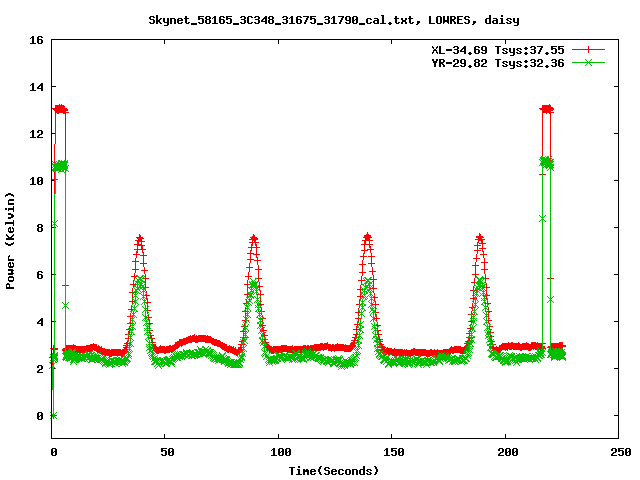This screenshot has height=480, width=640.
Task: Click the Power (Kelvin) y-axis label
Action: pyautogui.click(x=10, y=241)
